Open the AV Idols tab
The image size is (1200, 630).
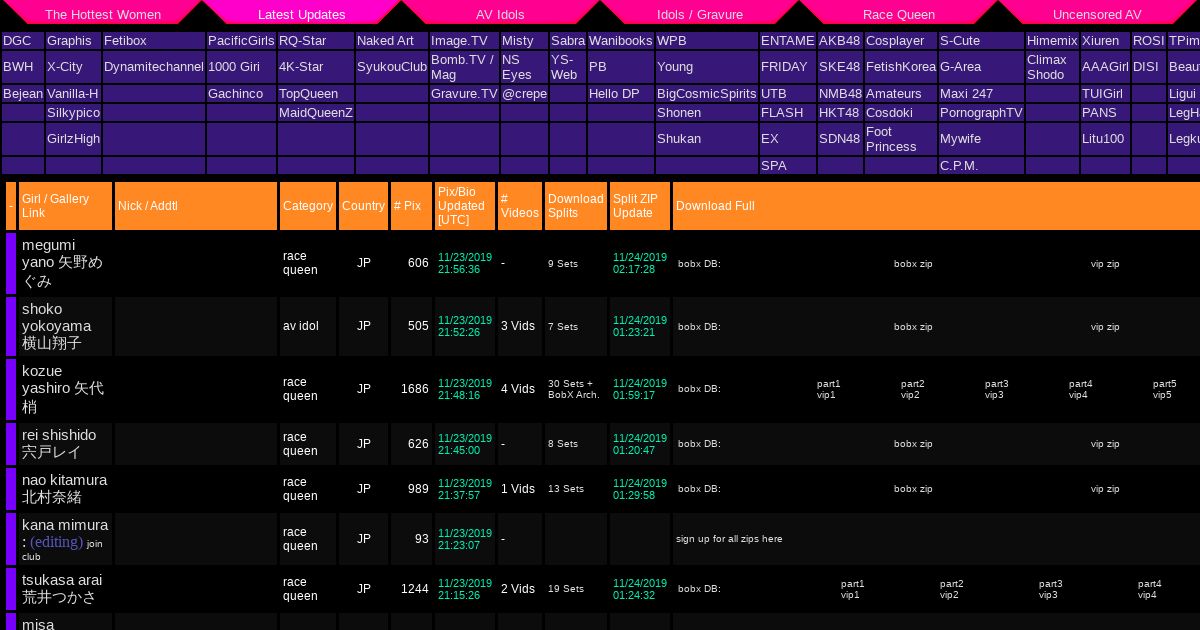coord(500,14)
